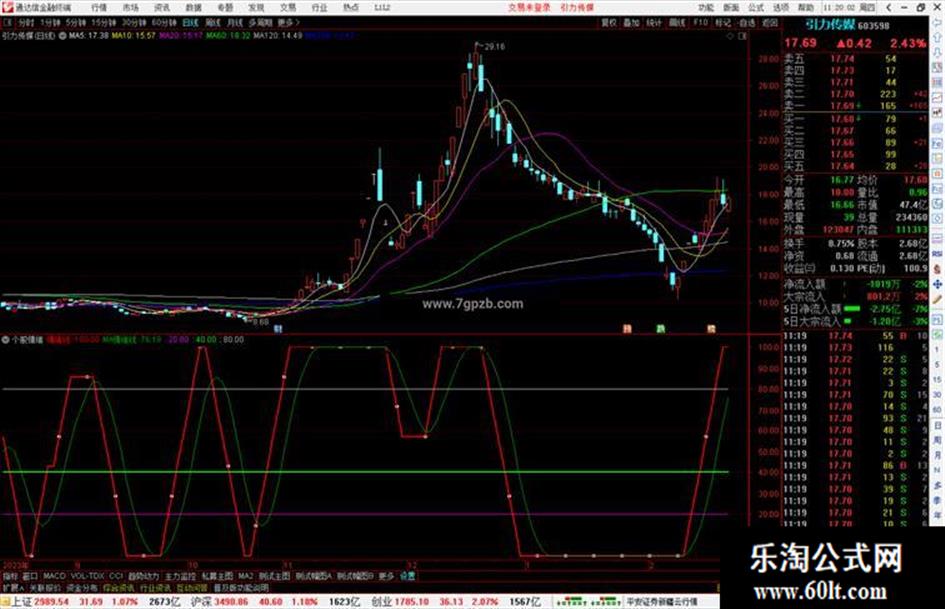Switch chart to 5分钟 period
The height and width of the screenshot is (609, 945).
pos(76,22)
